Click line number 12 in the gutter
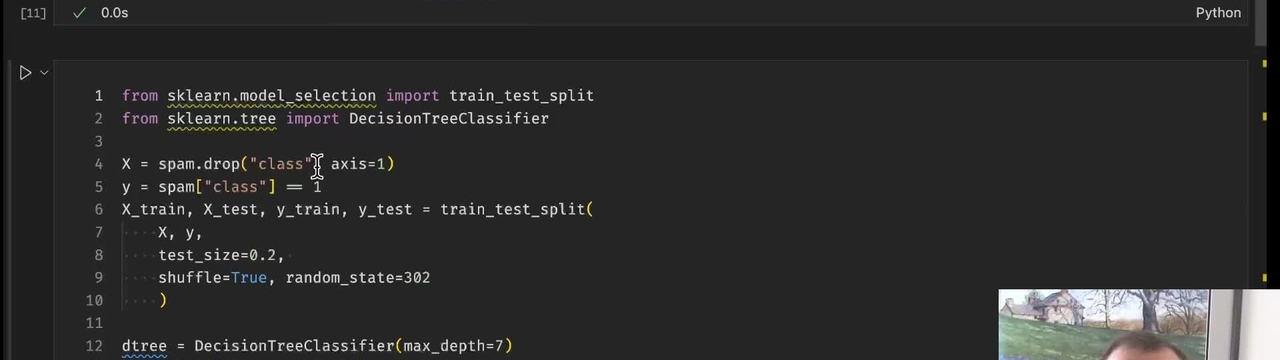Screen dimensions: 1280x360 (94, 346)
